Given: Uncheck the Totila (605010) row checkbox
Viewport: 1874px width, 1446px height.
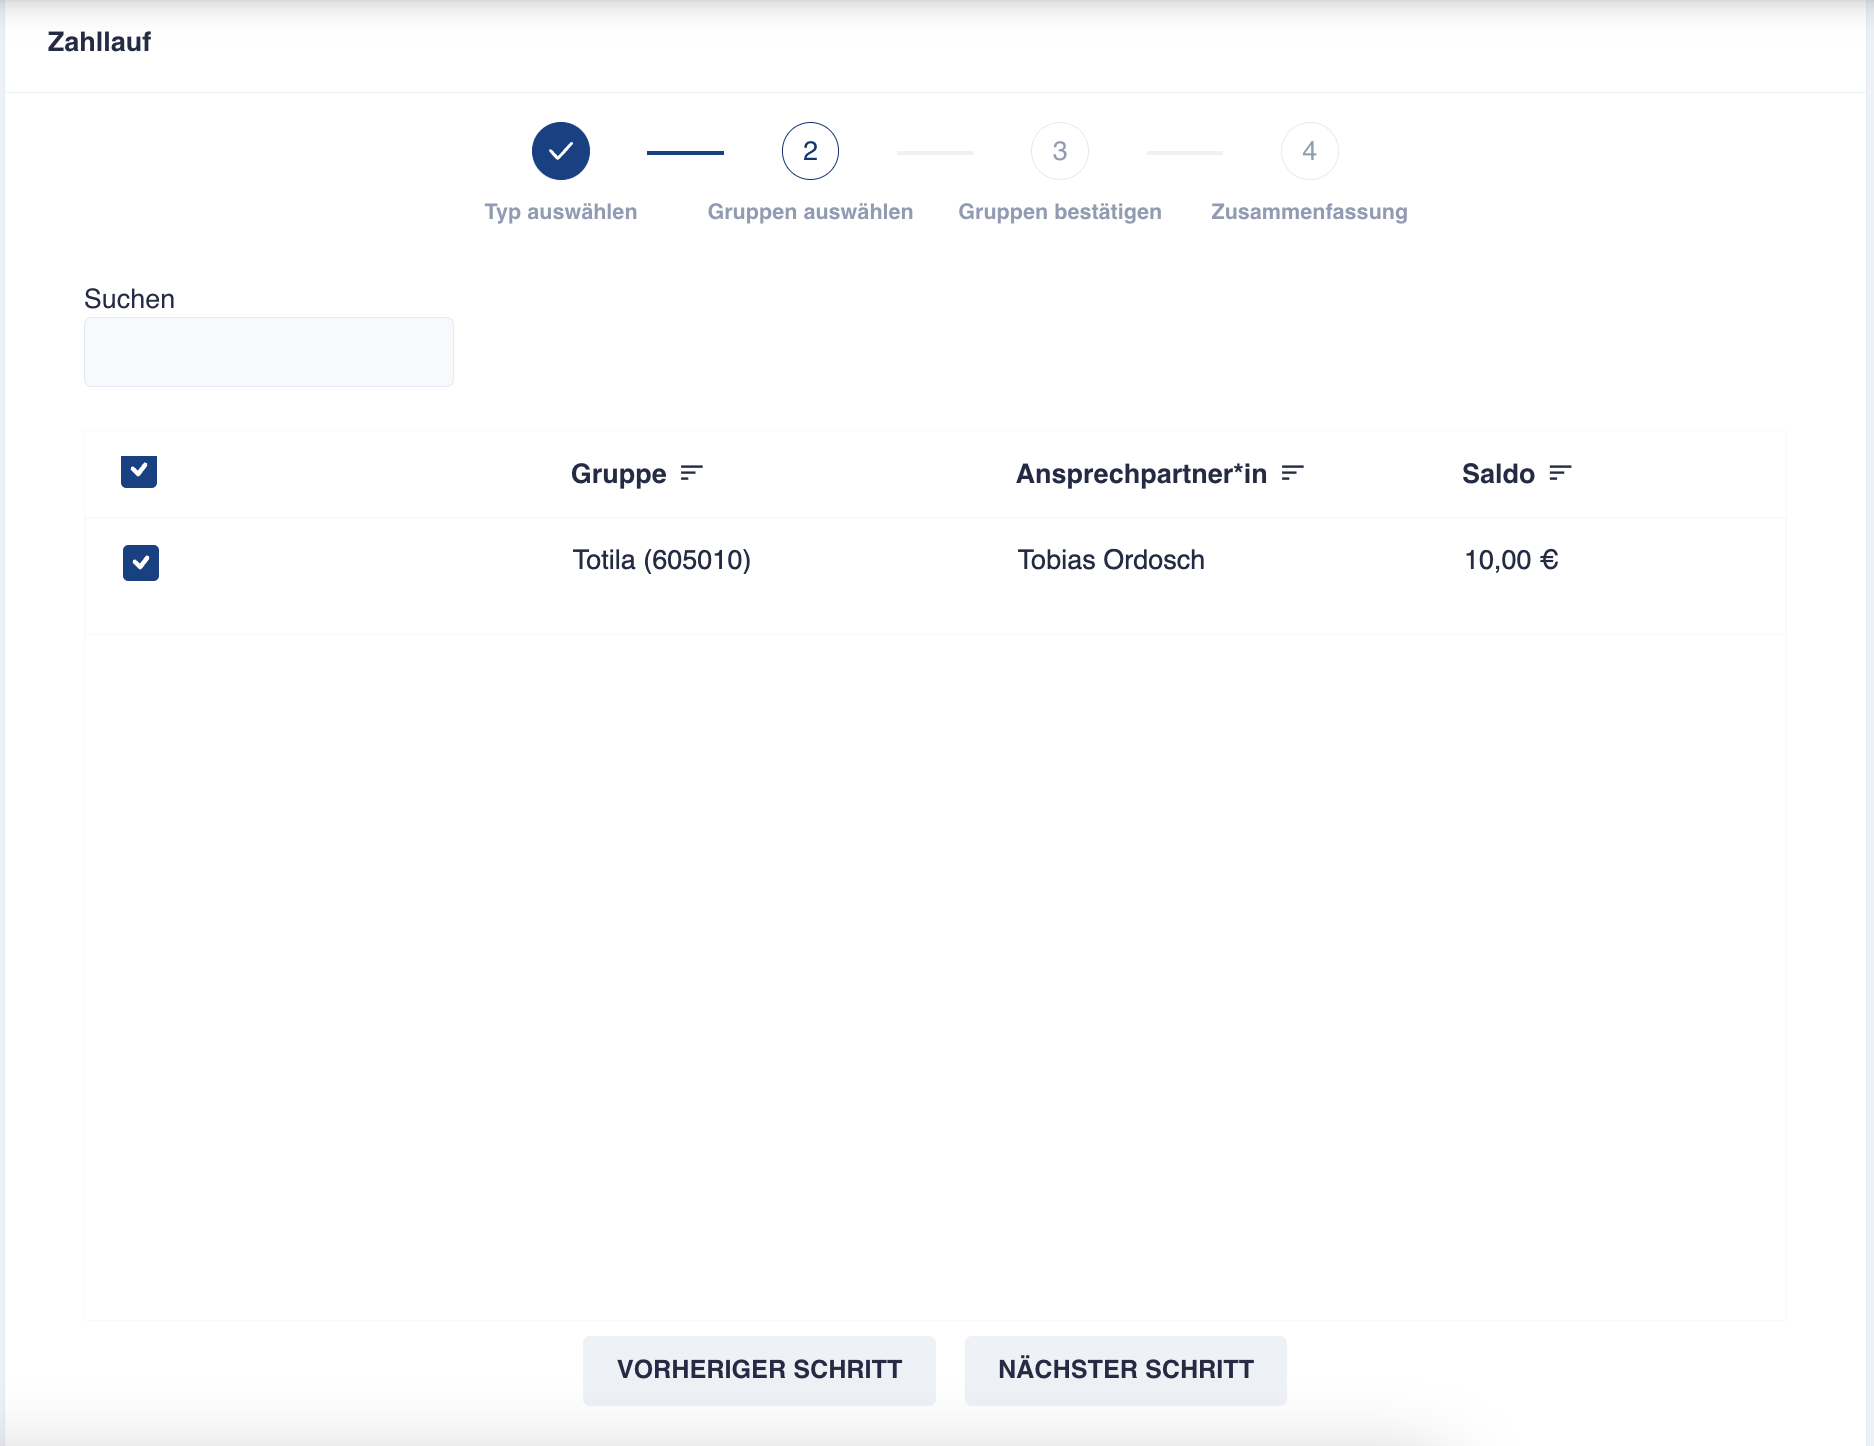Looking at the screenshot, I should [141, 562].
